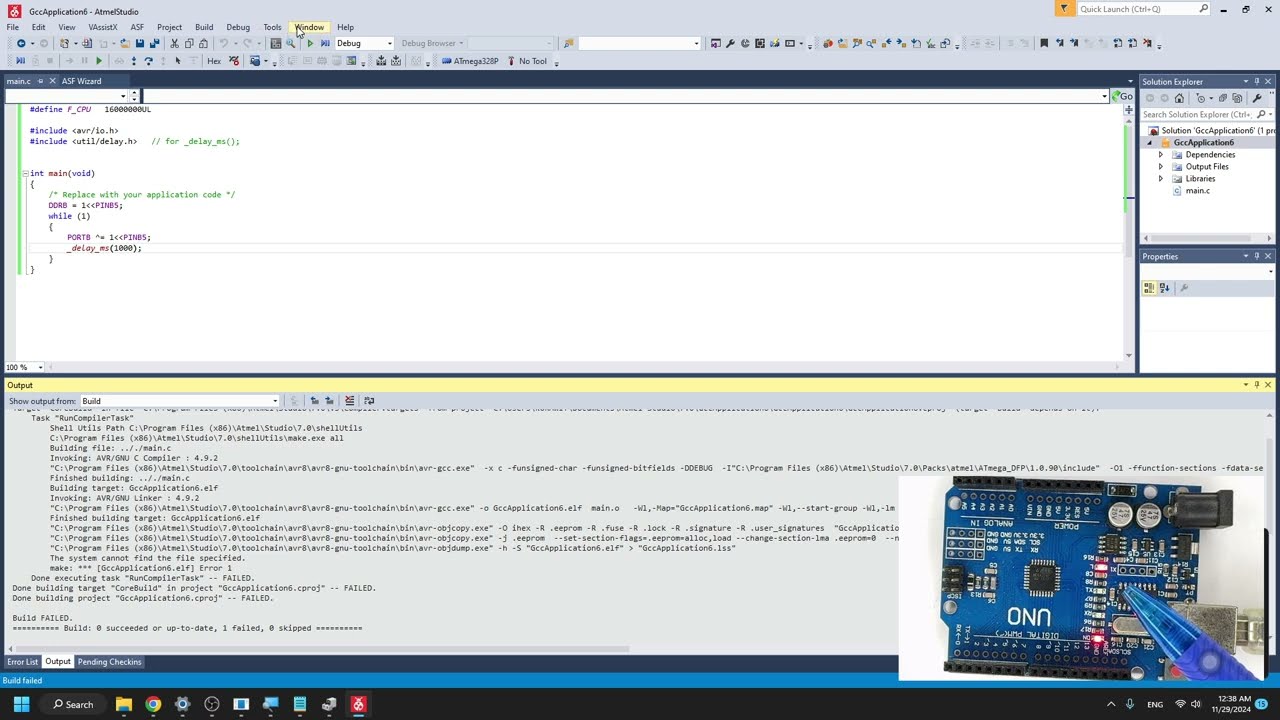Click Solution Explorer properties wrench icon
Screen dimensions: 1280x720
1257,98
